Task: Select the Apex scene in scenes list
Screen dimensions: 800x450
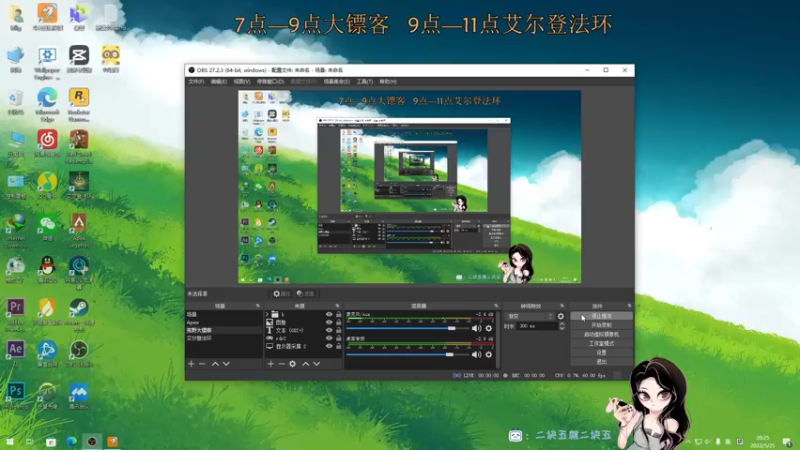Action: 224,322
